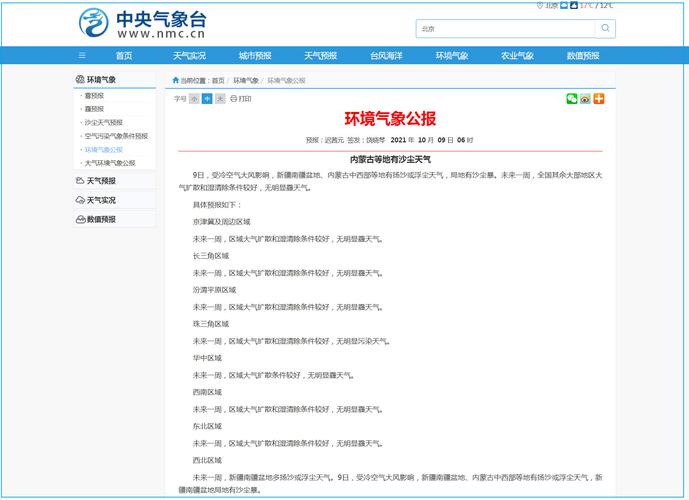Open the hamburger menu in navigation bar

coord(82,55)
